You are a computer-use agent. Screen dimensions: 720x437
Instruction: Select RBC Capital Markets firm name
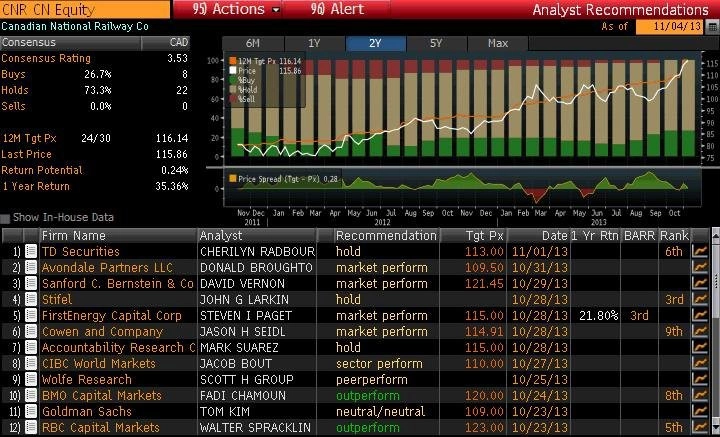click(x=101, y=427)
